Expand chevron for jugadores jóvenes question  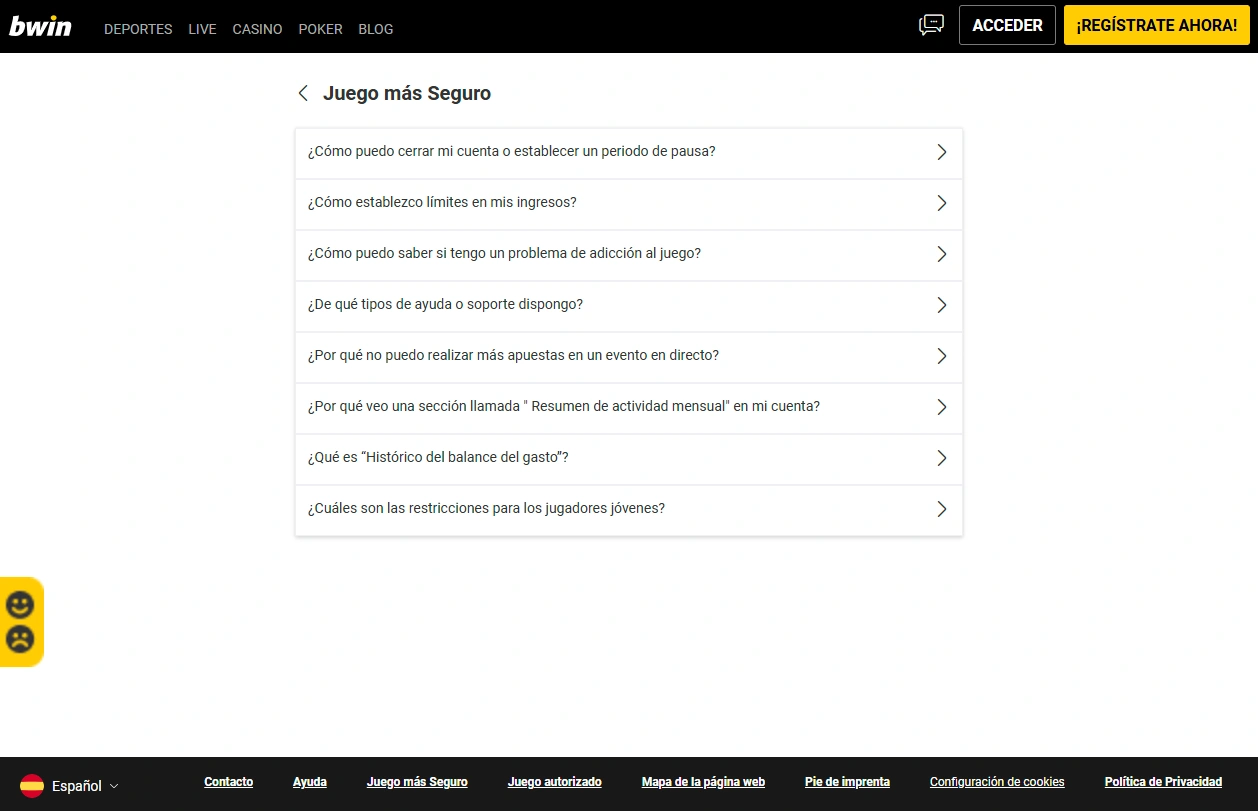pyautogui.click(x=941, y=509)
